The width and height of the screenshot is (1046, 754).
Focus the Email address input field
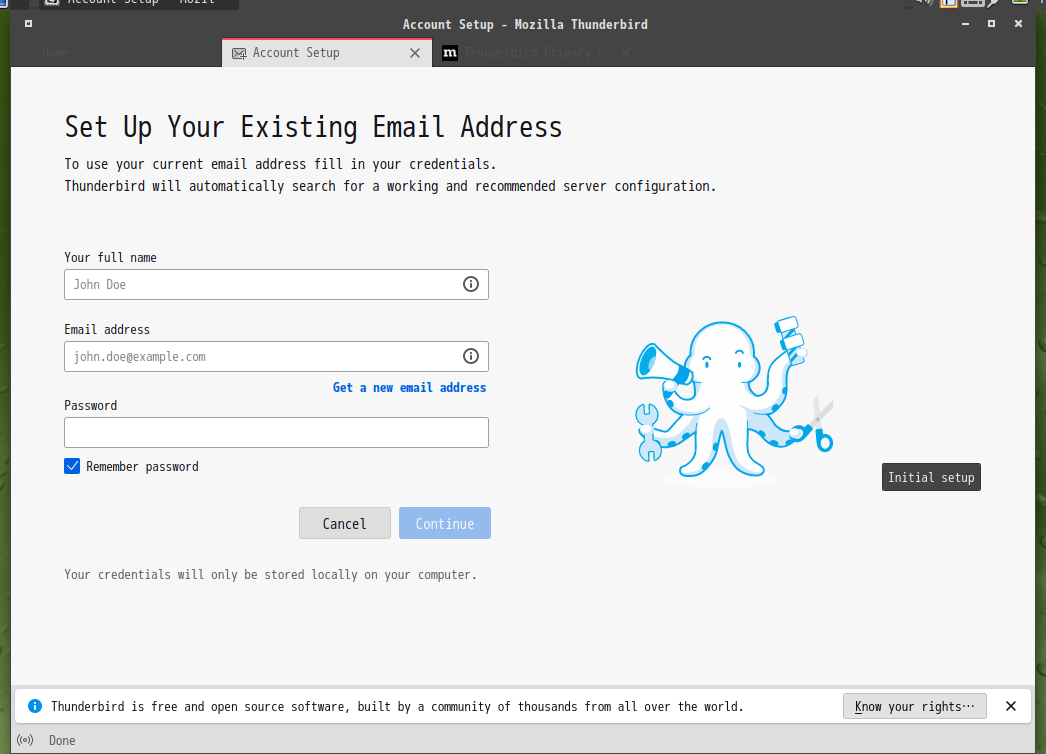[x=276, y=356]
